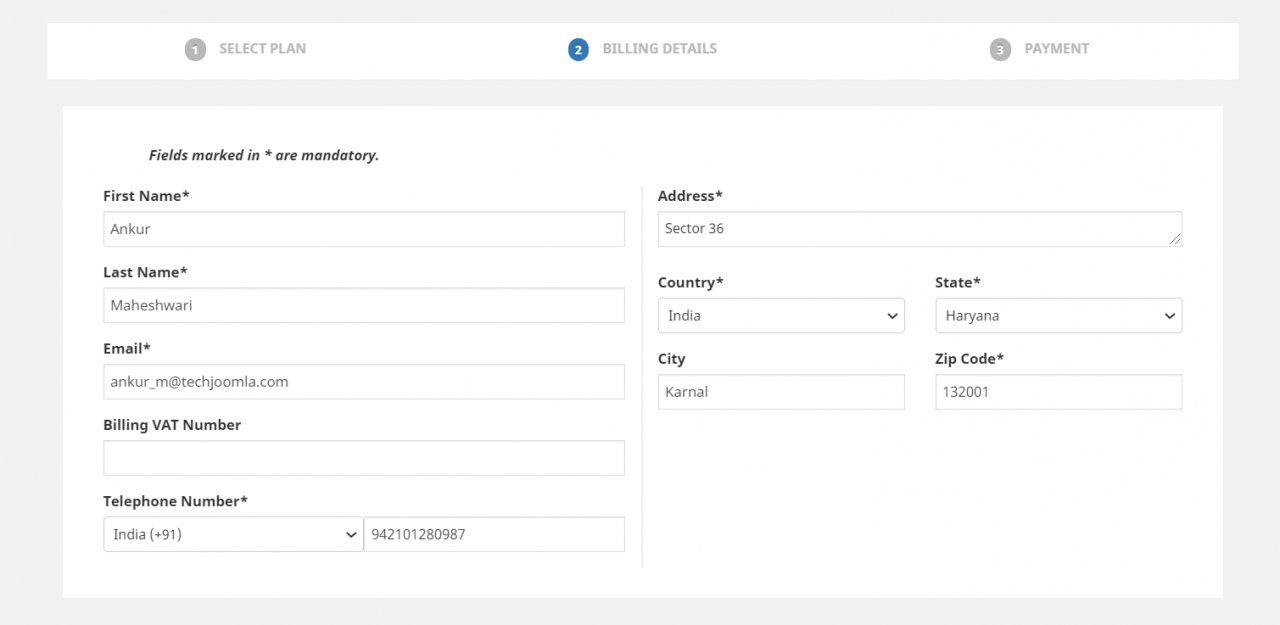Click the chevron arrow in State dropdown
The width and height of the screenshot is (1280, 625).
pos(1169,316)
